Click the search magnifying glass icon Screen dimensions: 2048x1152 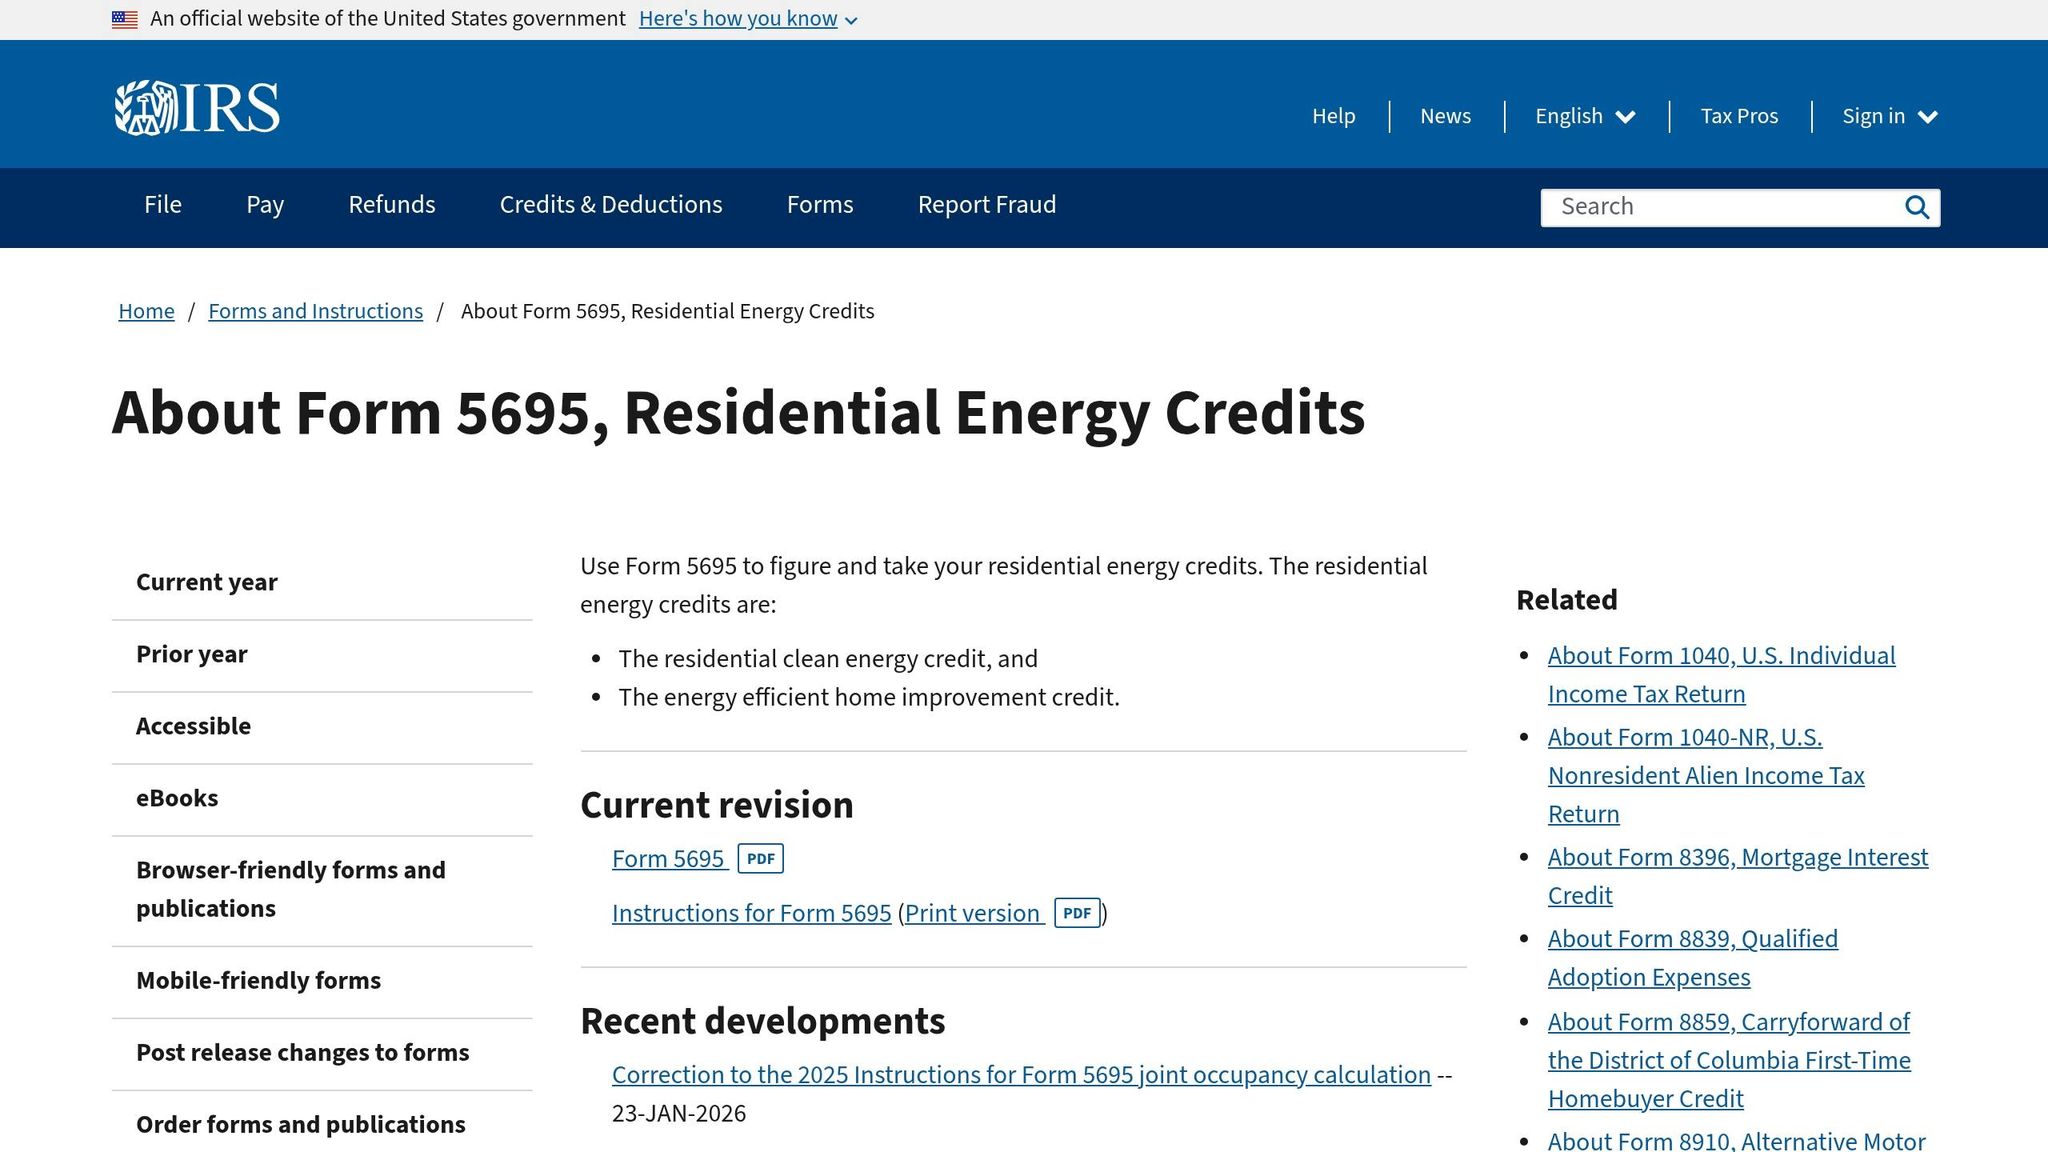point(1917,207)
